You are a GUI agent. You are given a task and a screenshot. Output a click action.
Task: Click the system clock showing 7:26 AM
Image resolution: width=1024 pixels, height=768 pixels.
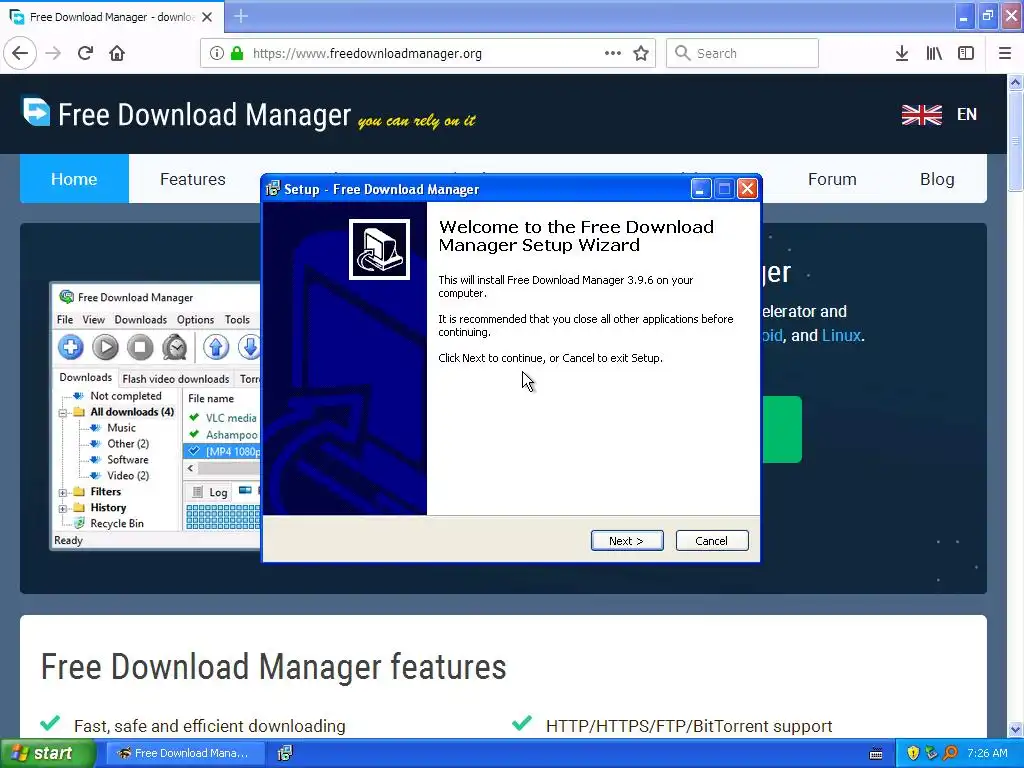coord(987,753)
